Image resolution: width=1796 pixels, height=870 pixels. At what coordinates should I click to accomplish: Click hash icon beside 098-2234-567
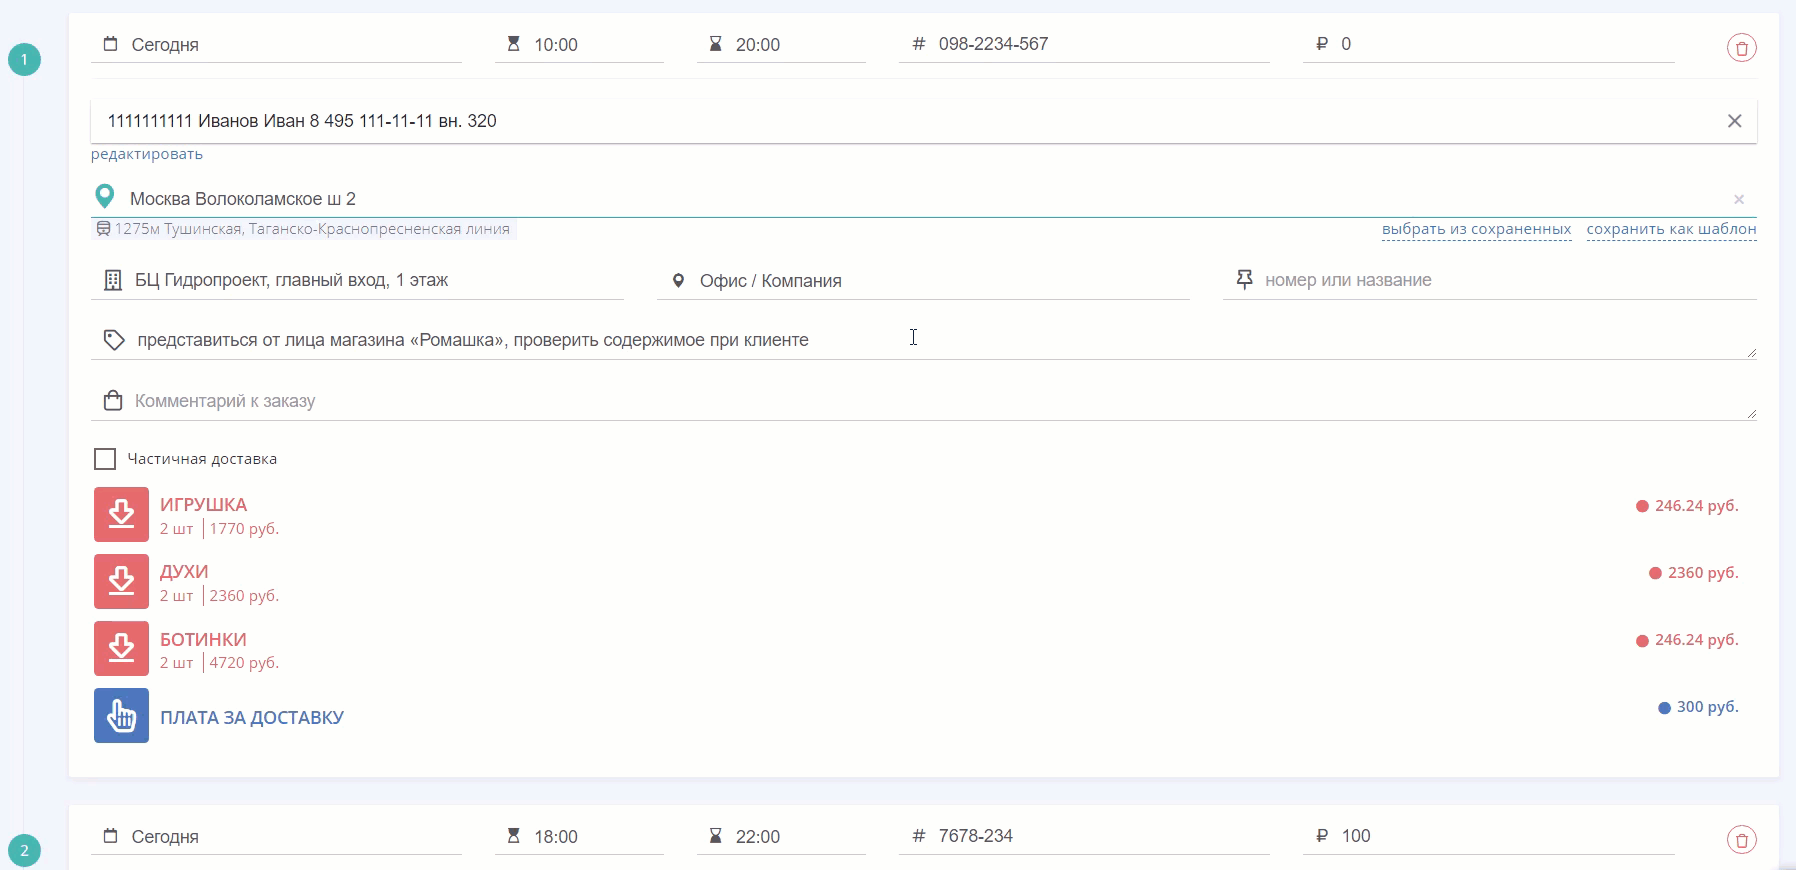(919, 44)
